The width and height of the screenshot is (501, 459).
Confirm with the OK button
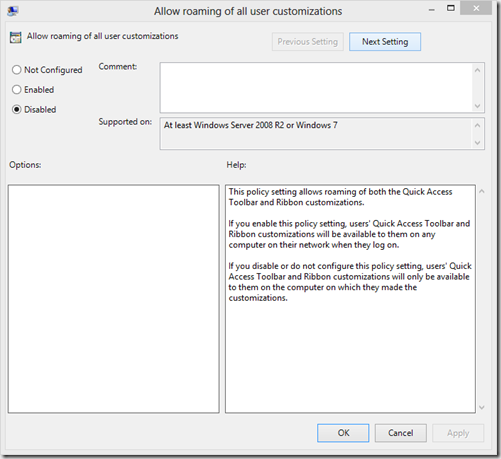pyautogui.click(x=343, y=433)
